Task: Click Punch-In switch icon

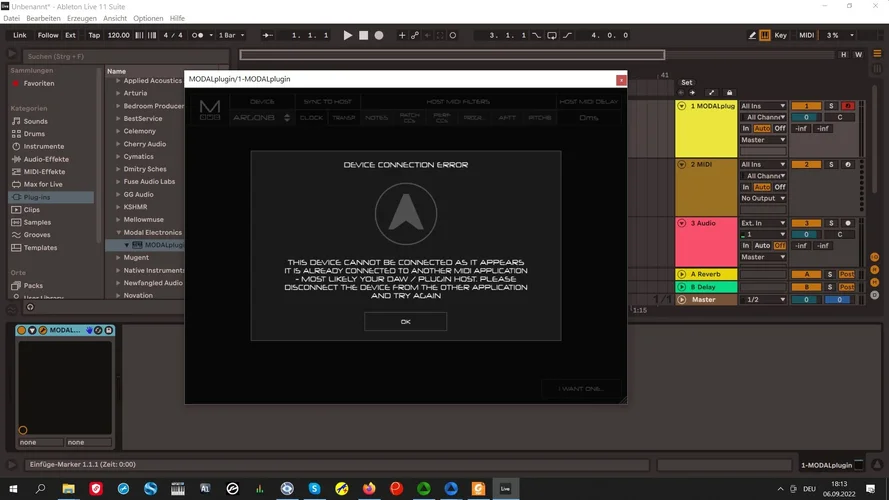Action: click(536, 35)
